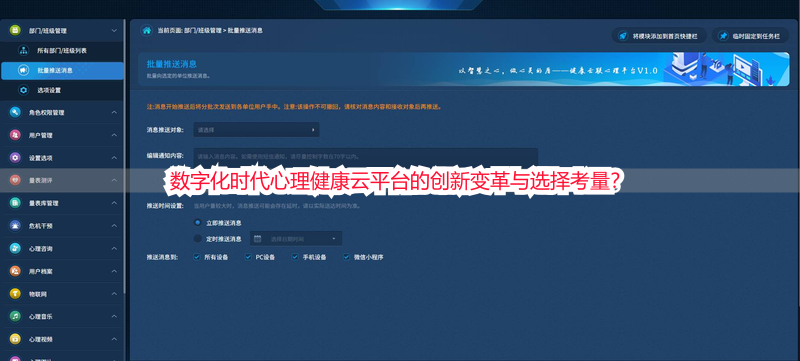This screenshot has width=800, height=361.
Task: Expand 用户管理 using its chevron
Action: 114,135
